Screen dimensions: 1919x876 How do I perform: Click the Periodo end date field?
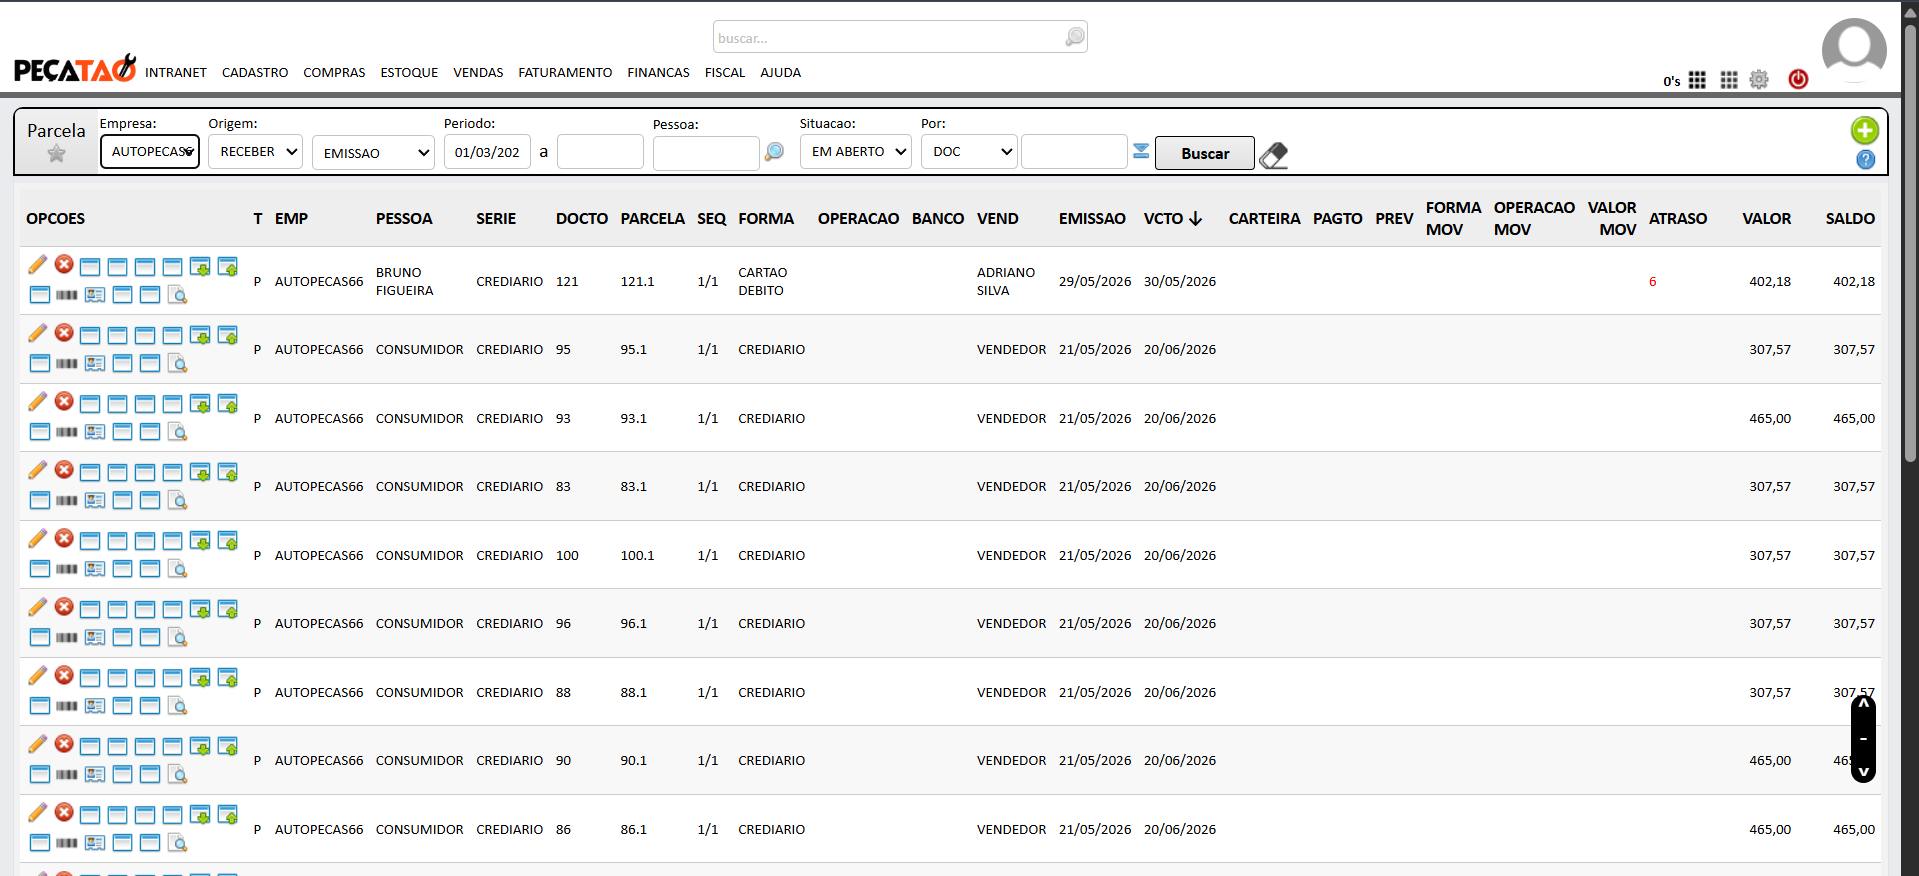coord(600,152)
